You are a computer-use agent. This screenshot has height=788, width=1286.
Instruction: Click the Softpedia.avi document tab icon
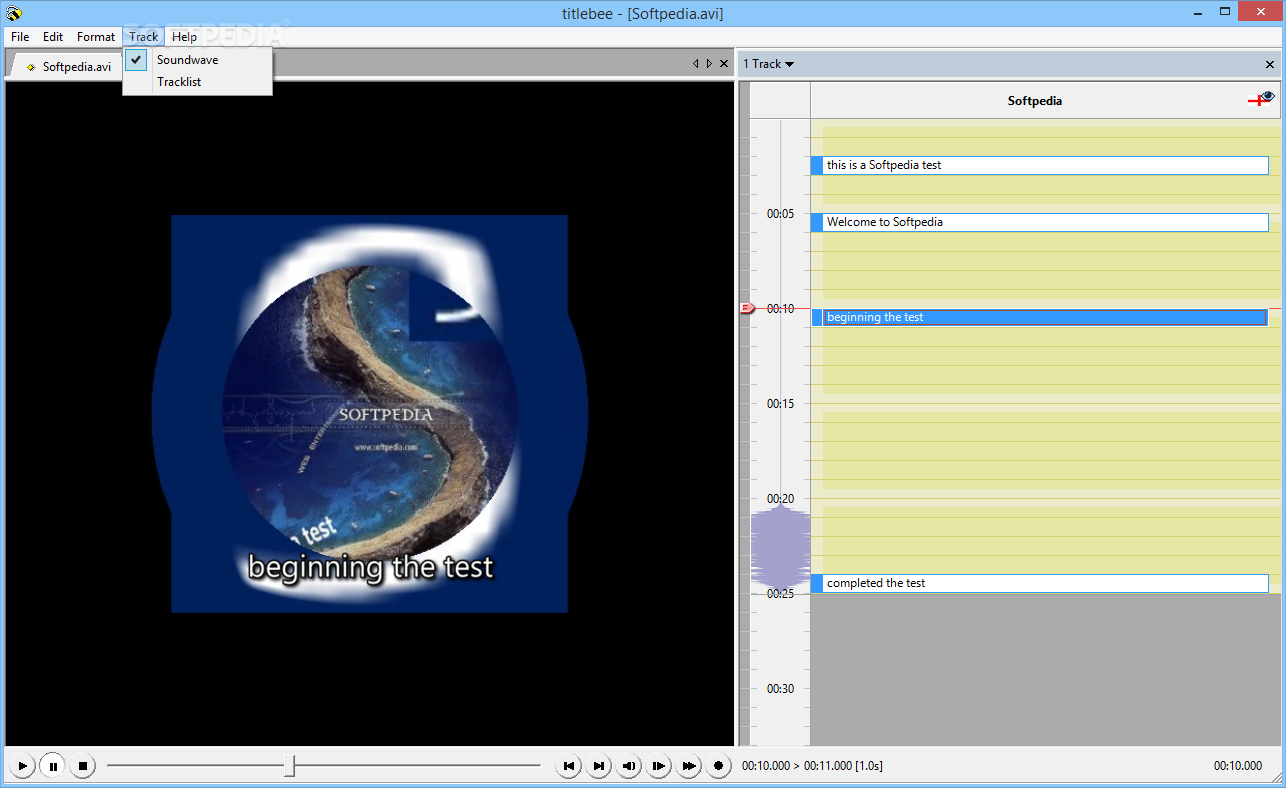(x=31, y=67)
